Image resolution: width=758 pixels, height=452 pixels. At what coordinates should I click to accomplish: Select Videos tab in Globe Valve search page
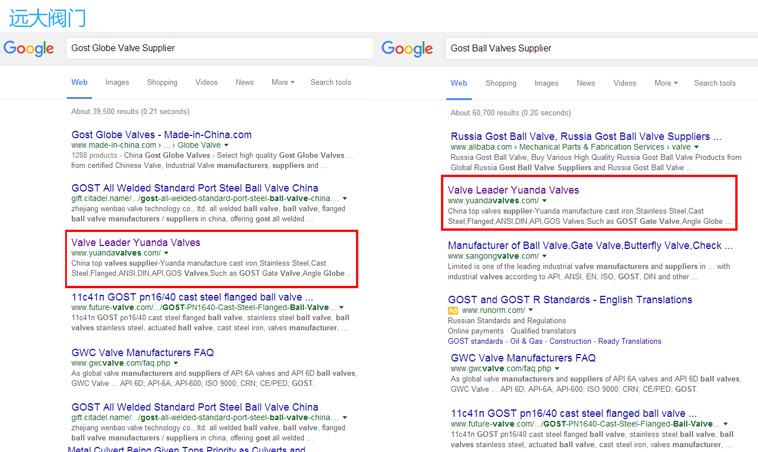[x=206, y=82]
